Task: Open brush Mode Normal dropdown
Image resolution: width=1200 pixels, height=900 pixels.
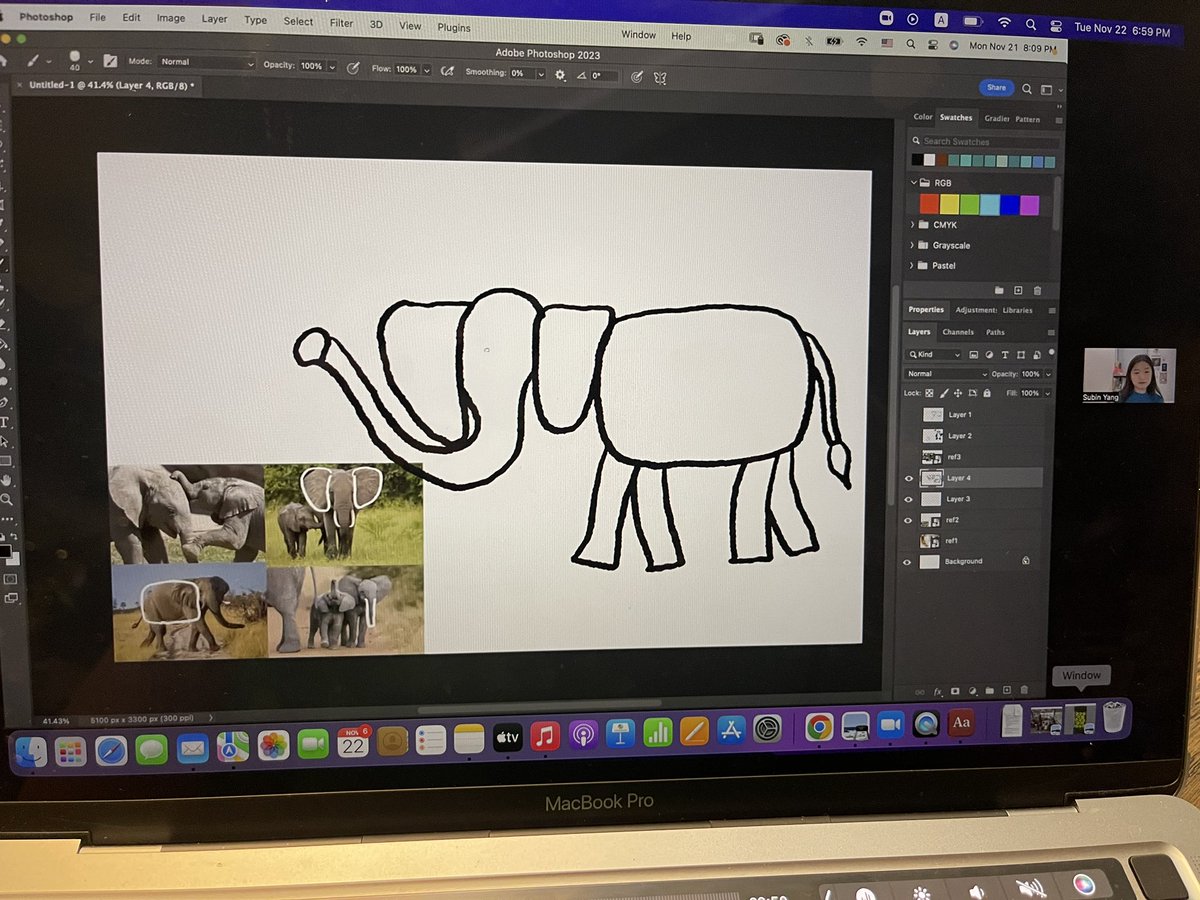Action: [208, 63]
